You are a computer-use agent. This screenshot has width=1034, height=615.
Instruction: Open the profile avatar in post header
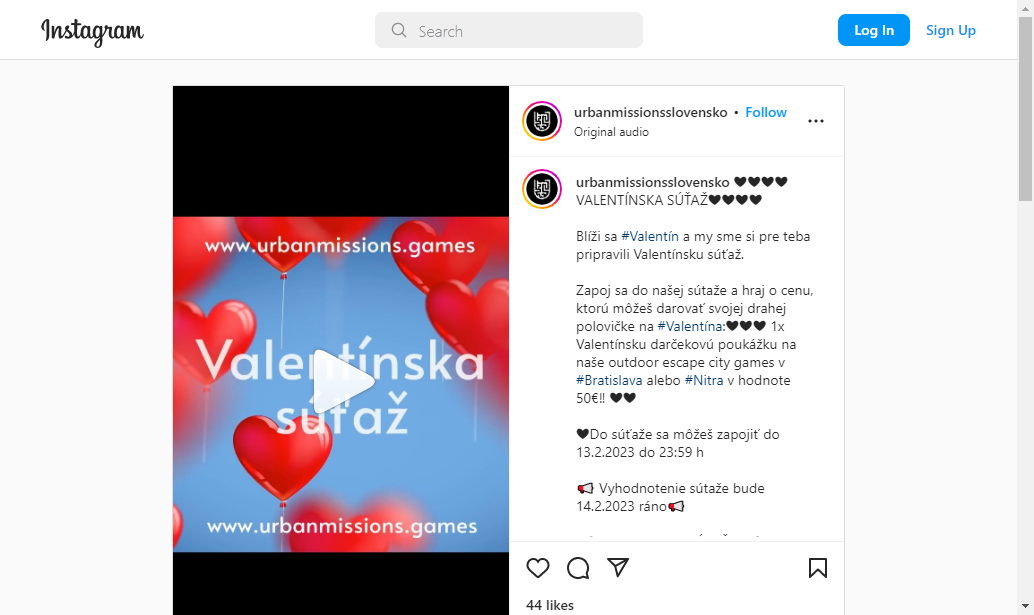pyautogui.click(x=542, y=121)
